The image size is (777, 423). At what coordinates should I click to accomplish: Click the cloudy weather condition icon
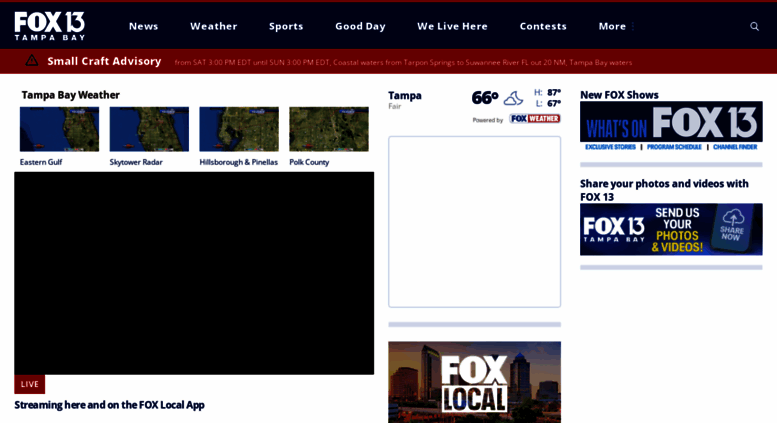[513, 98]
